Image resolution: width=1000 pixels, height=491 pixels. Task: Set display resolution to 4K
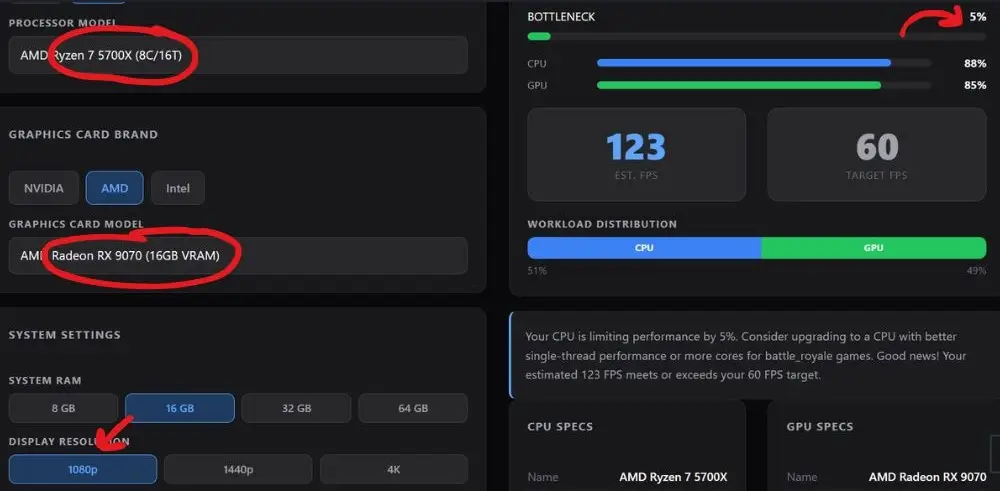coord(393,469)
